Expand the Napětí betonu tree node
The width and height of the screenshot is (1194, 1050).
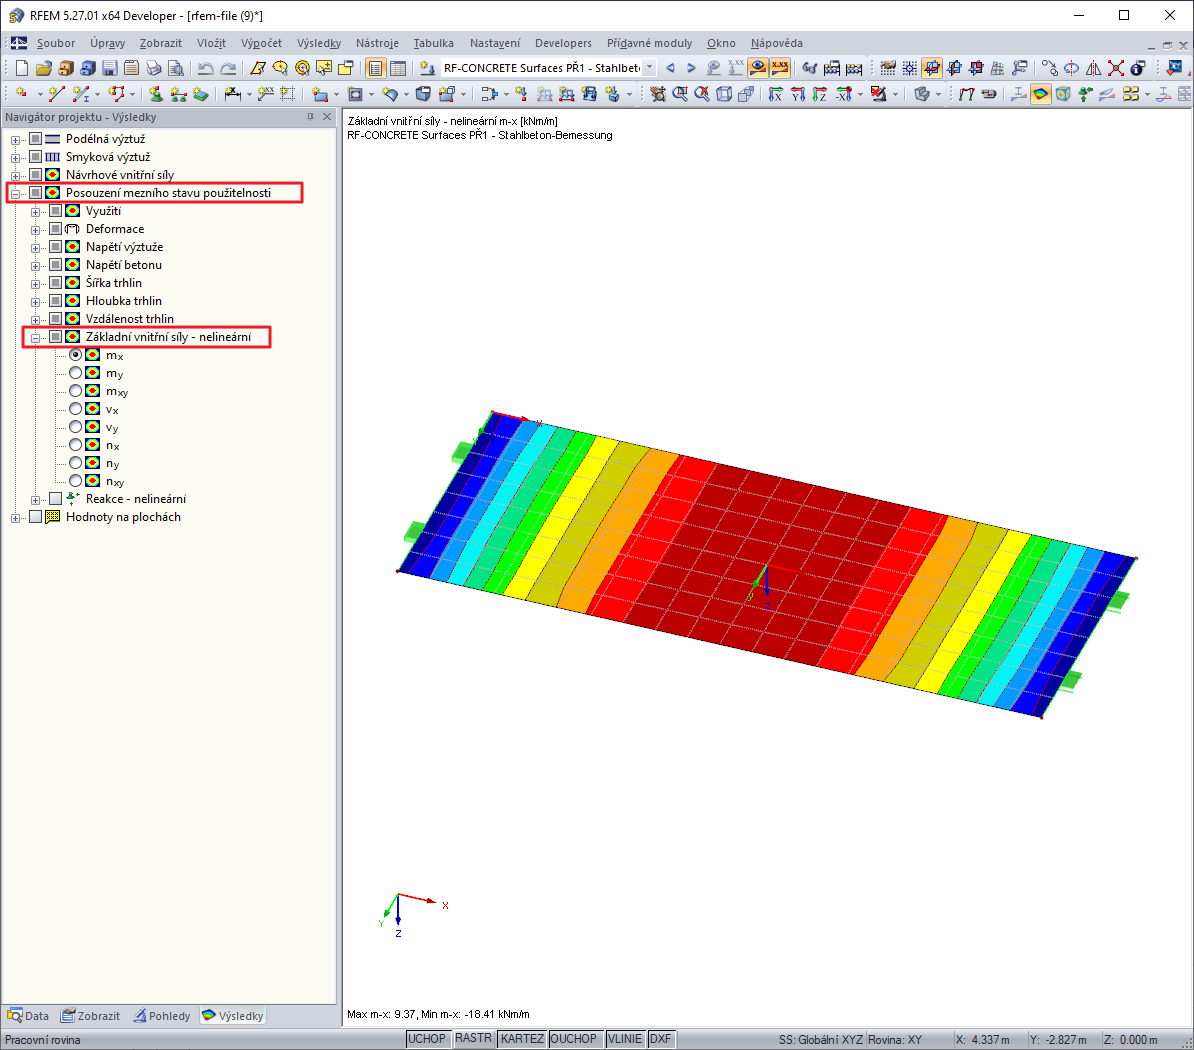pos(35,266)
